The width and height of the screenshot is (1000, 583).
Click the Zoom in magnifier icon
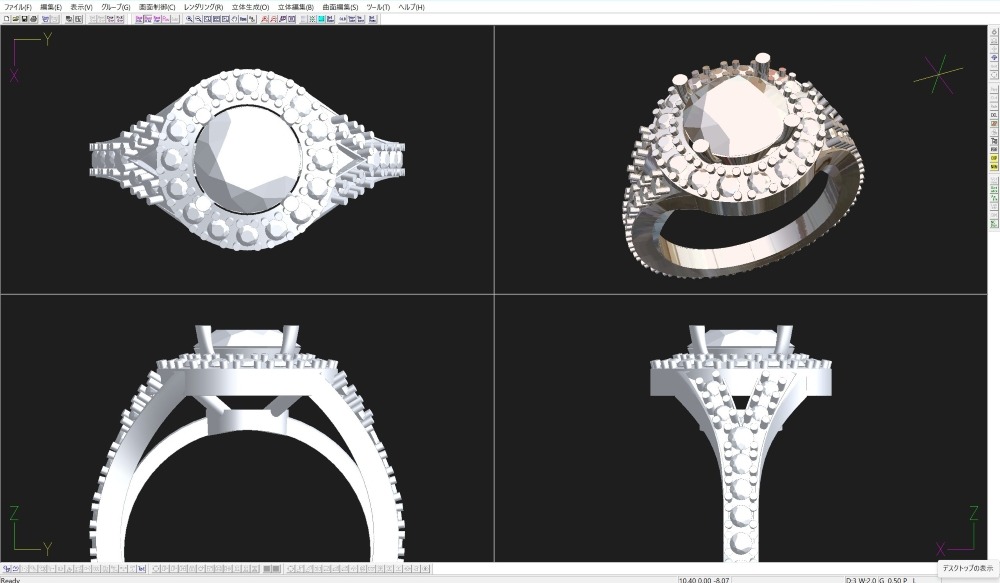click(x=189, y=18)
